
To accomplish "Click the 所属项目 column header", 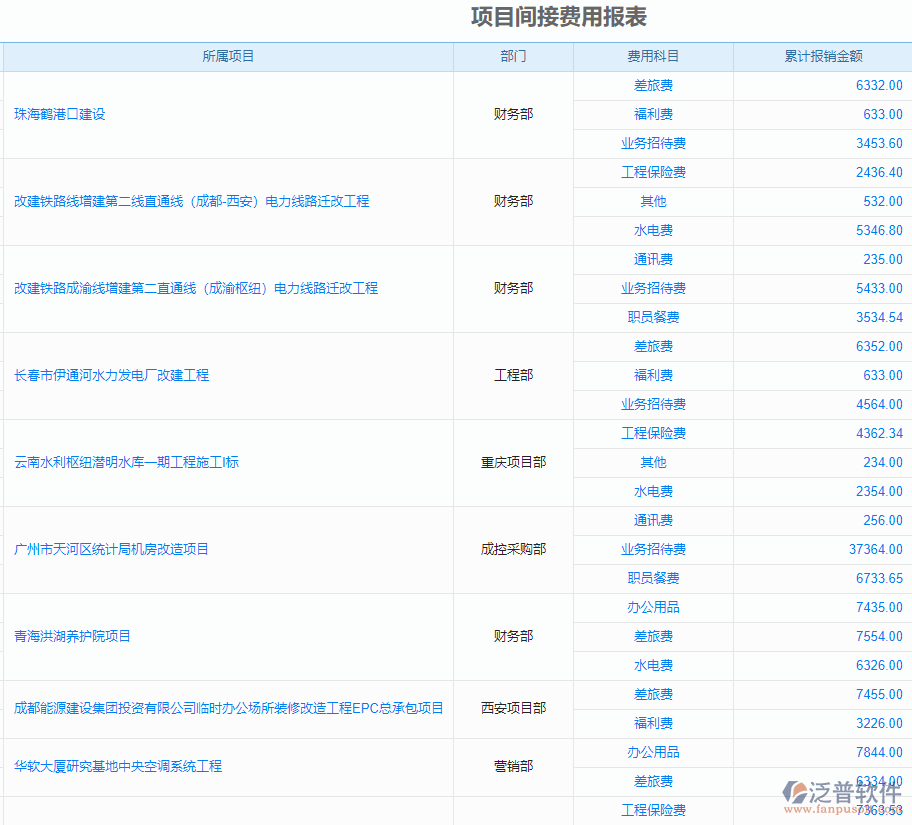I will [228, 56].
